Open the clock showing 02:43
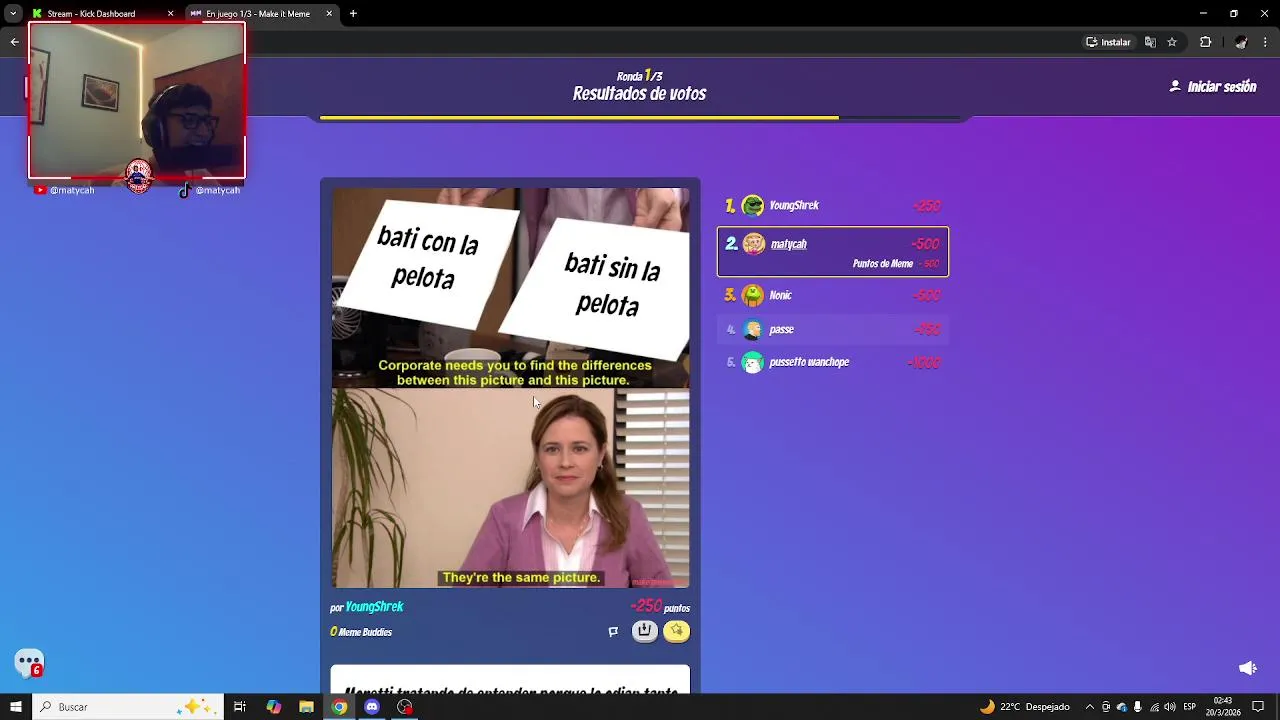This screenshot has height=720, width=1280. (1223, 707)
